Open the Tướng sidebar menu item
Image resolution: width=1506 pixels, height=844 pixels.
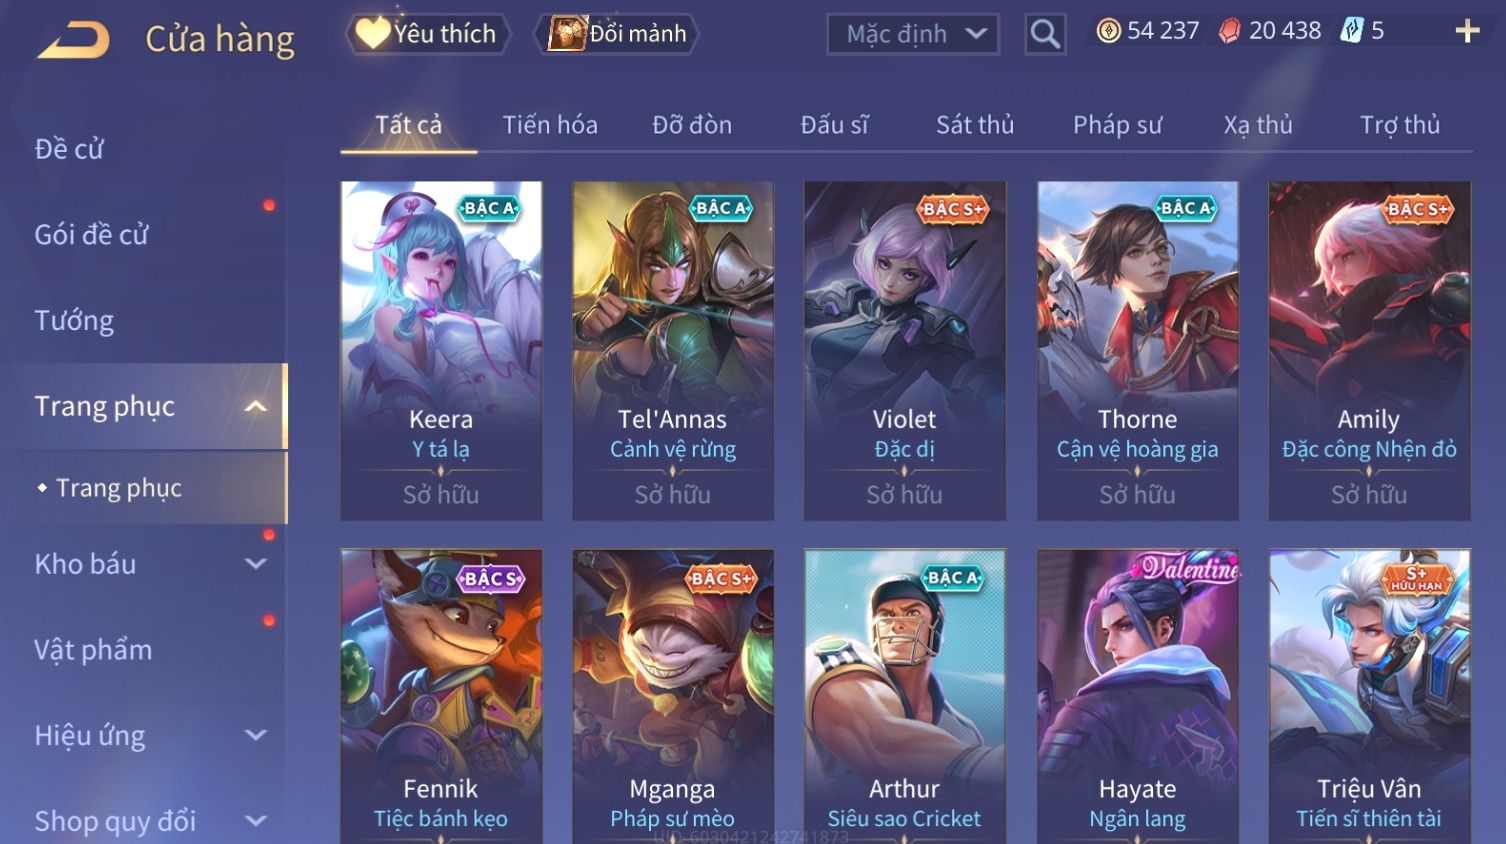(x=74, y=321)
